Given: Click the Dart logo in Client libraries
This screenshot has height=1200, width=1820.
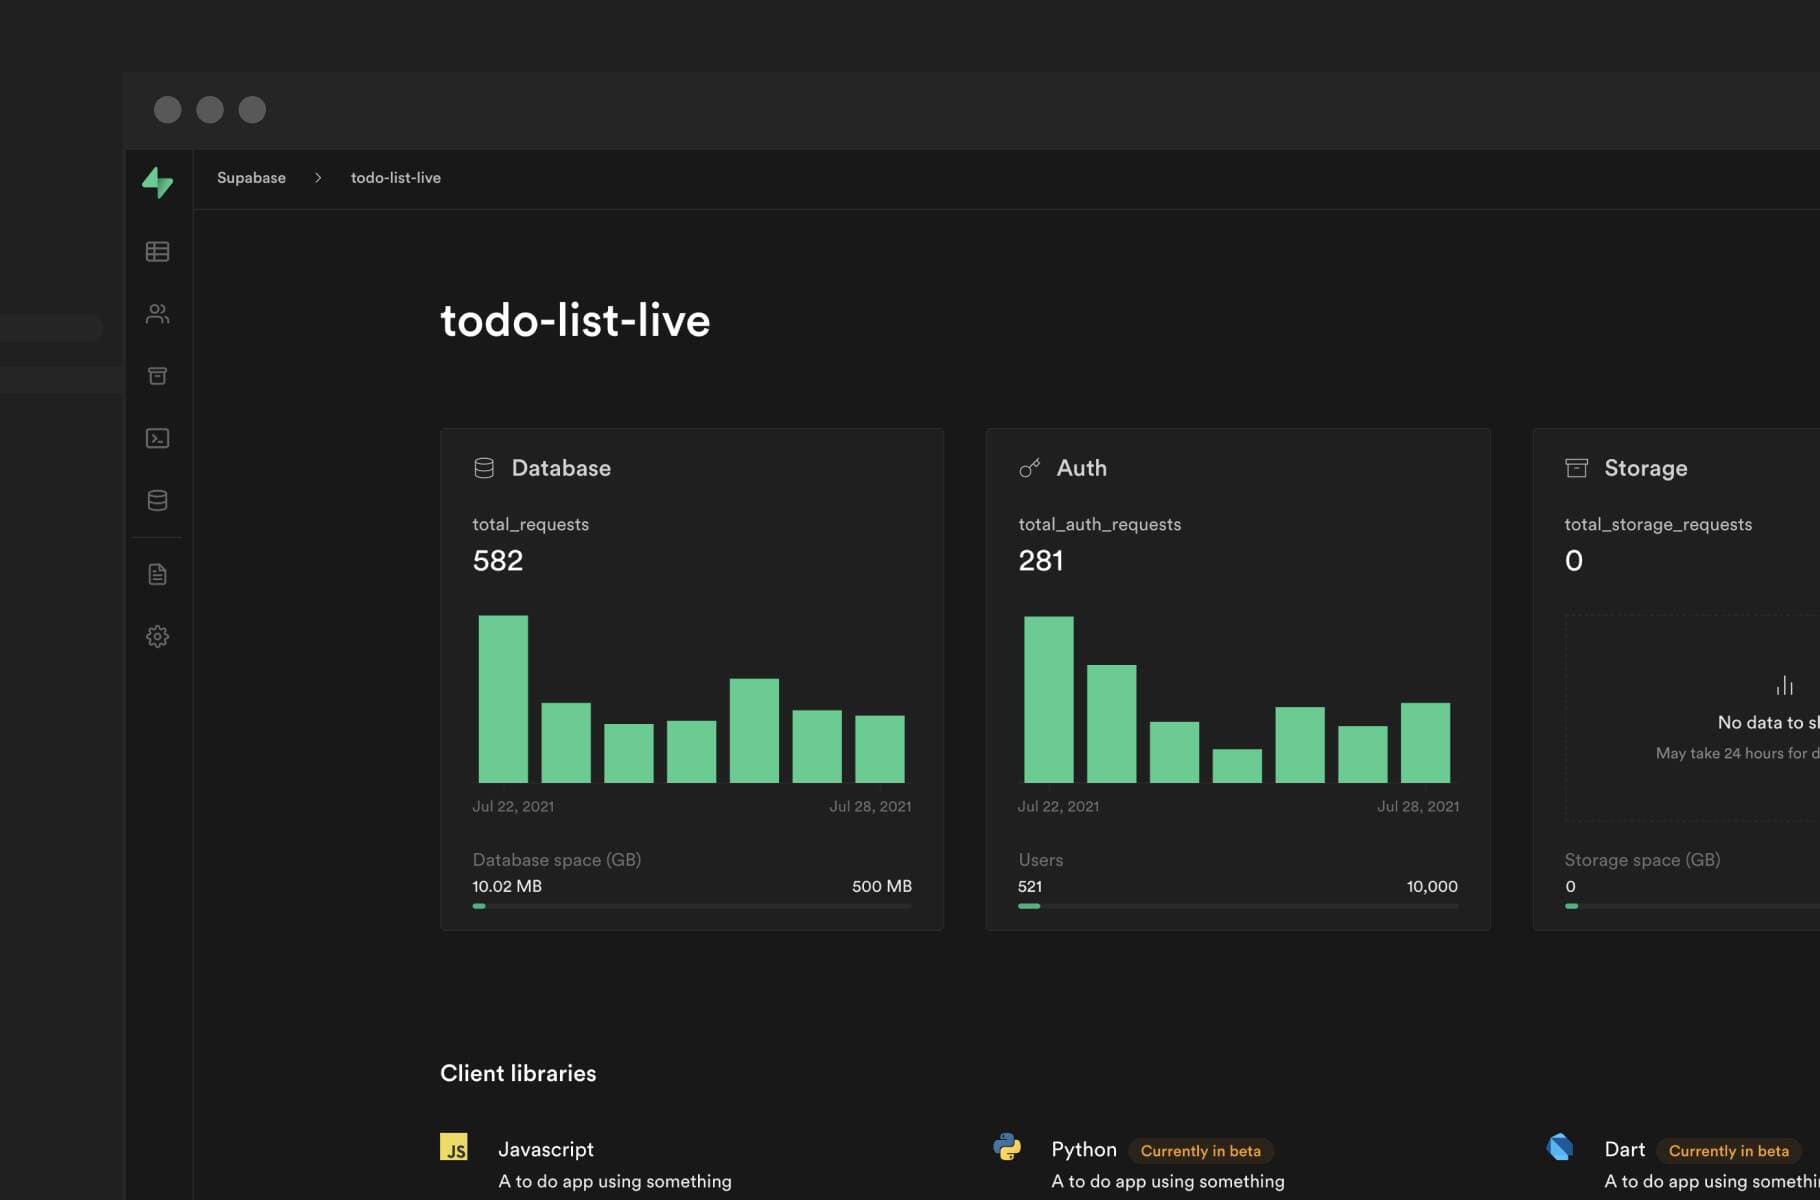Looking at the screenshot, I should point(1562,1147).
